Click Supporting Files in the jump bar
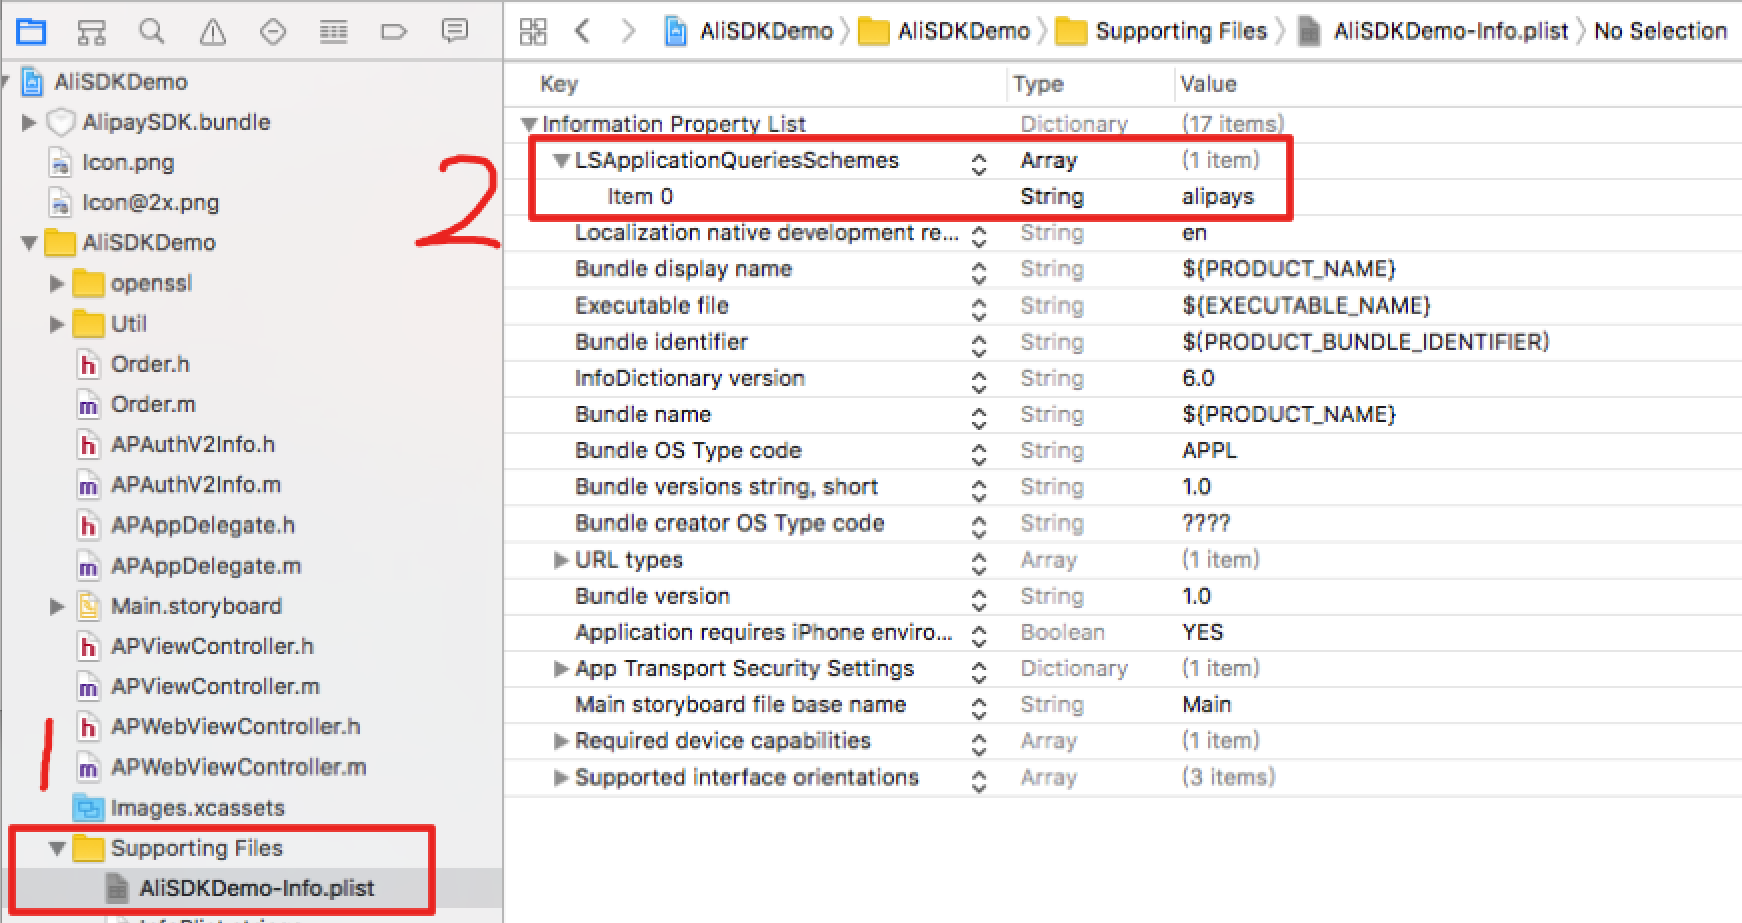 1162,32
